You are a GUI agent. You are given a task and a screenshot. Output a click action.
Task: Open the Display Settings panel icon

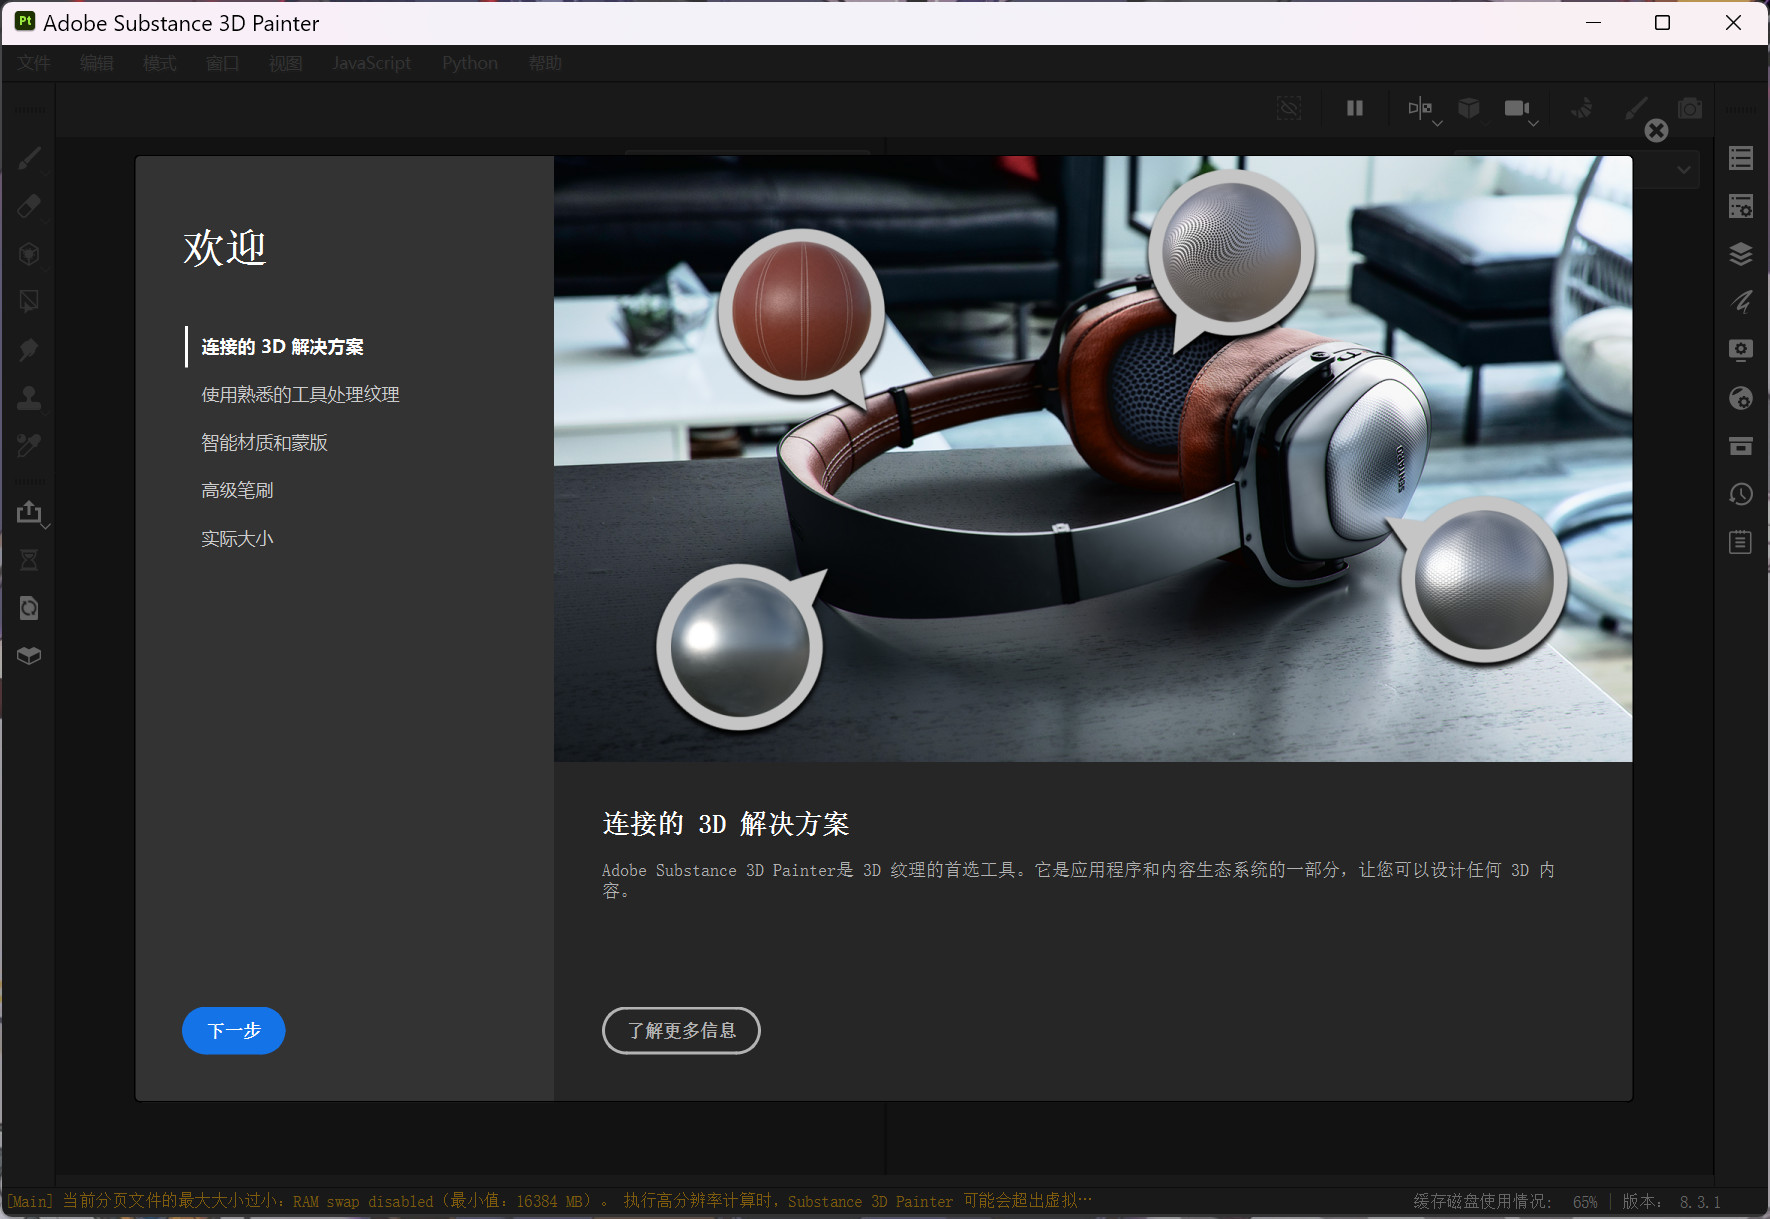pos(1741,349)
